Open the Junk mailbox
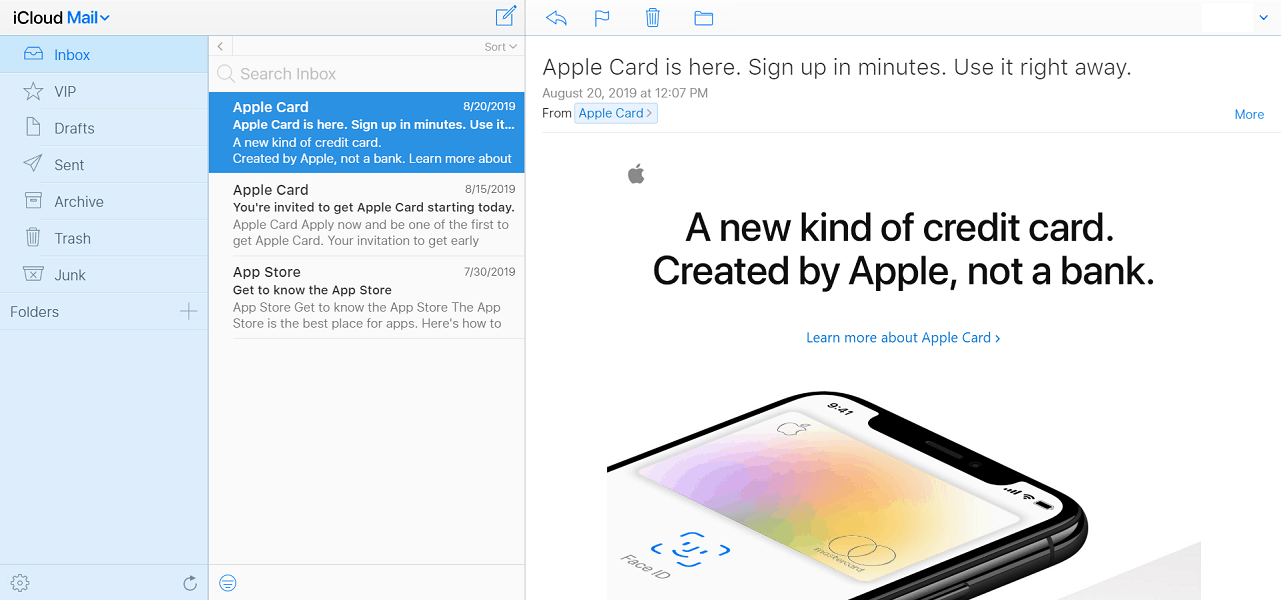Screen dimensions: 1281x600 pos(104,274)
